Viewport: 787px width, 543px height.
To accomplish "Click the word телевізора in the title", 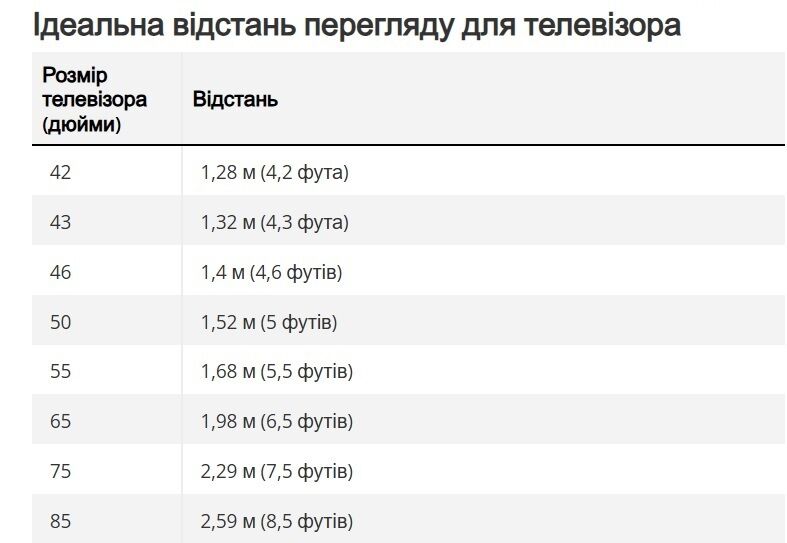I will (602, 25).
